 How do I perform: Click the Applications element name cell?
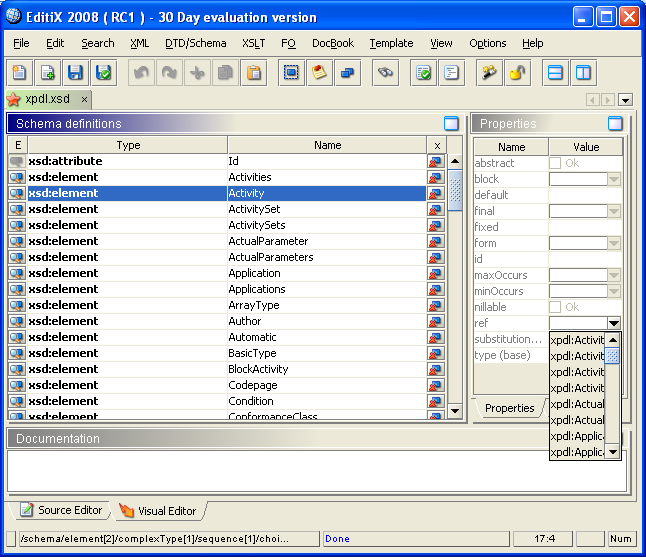pos(327,289)
